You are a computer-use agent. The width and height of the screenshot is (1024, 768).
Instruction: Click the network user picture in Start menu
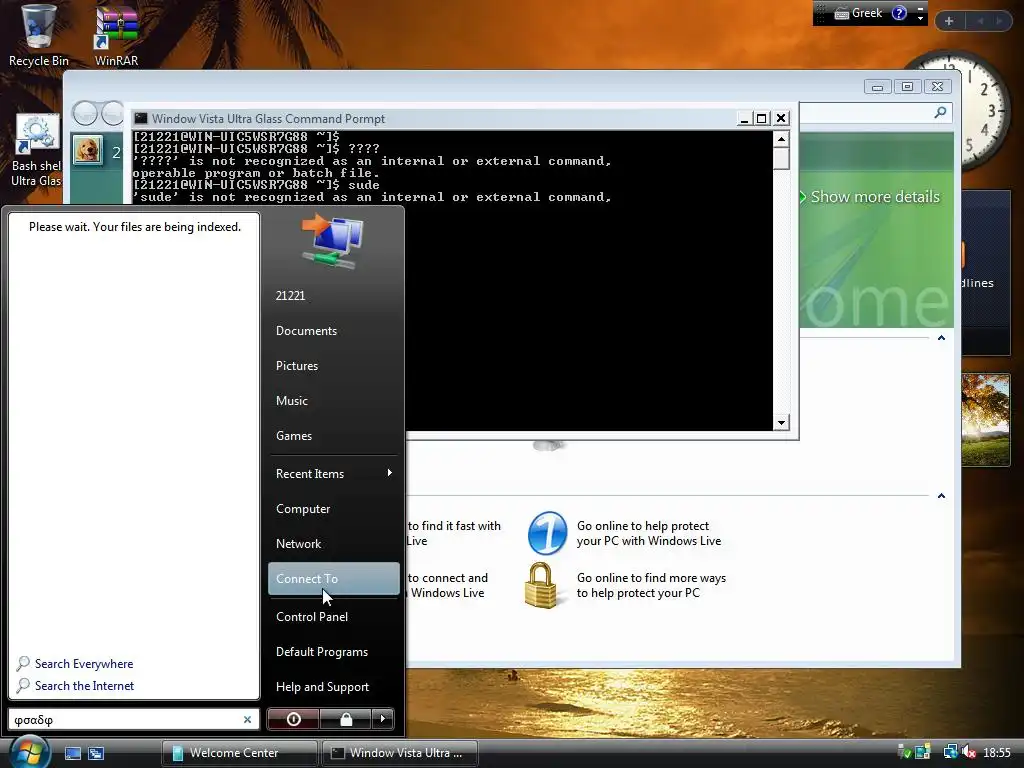[333, 240]
